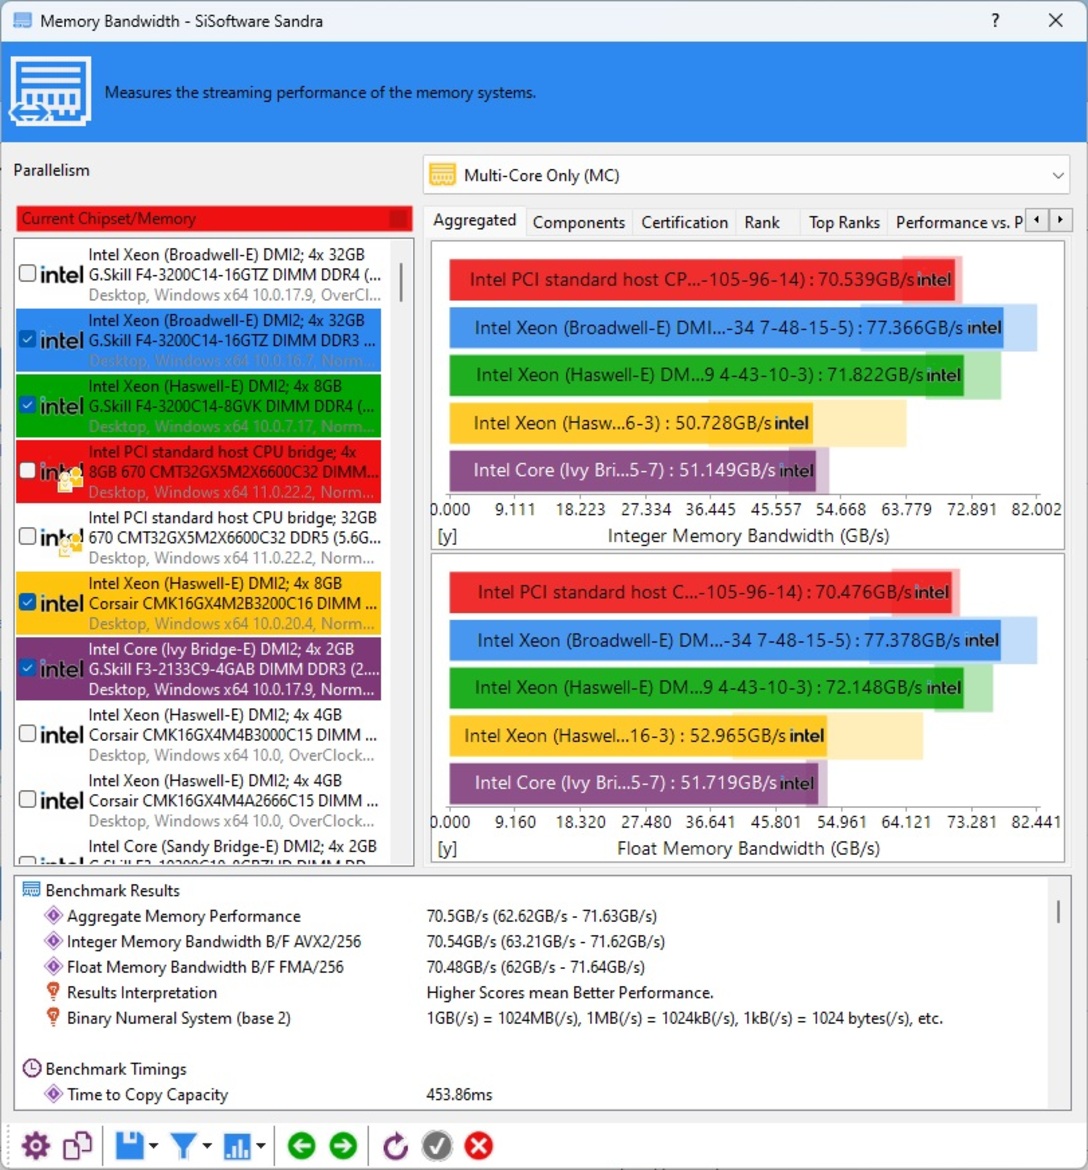Check the red Intel PCI host bridge 4x entry
Image resolution: width=1088 pixels, height=1170 pixels.
point(28,471)
